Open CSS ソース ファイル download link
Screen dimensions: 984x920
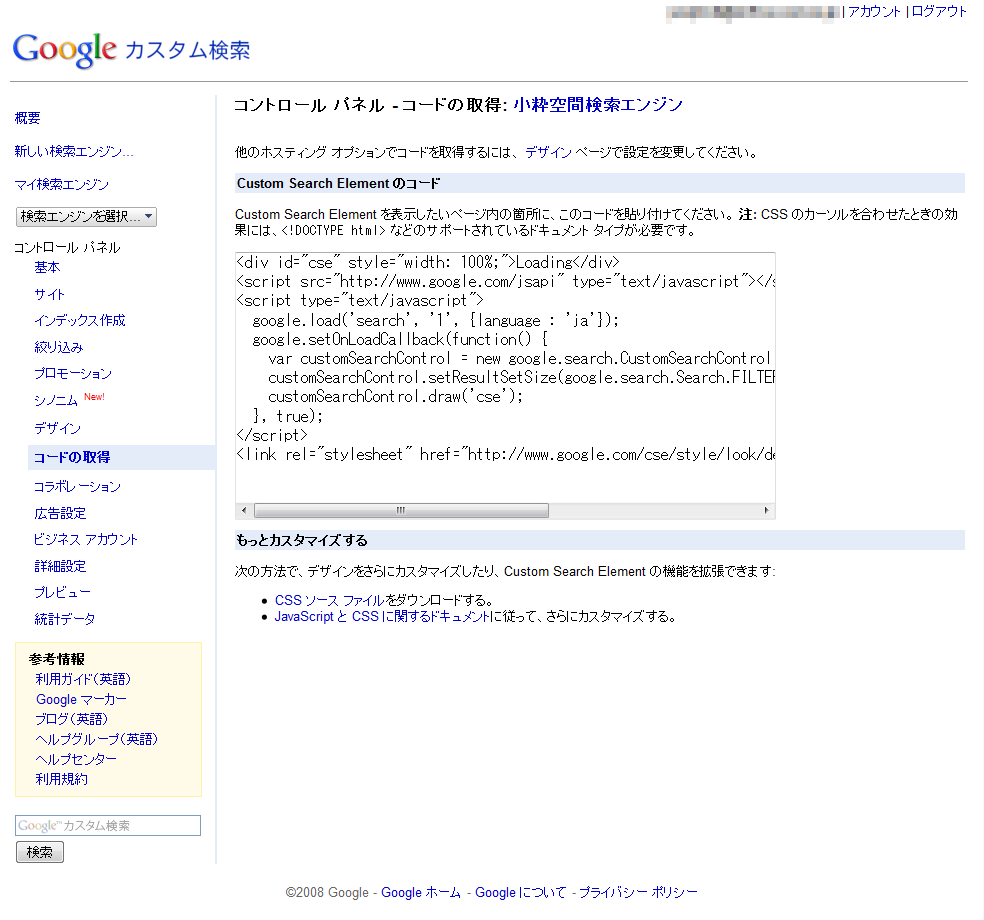coord(329,601)
